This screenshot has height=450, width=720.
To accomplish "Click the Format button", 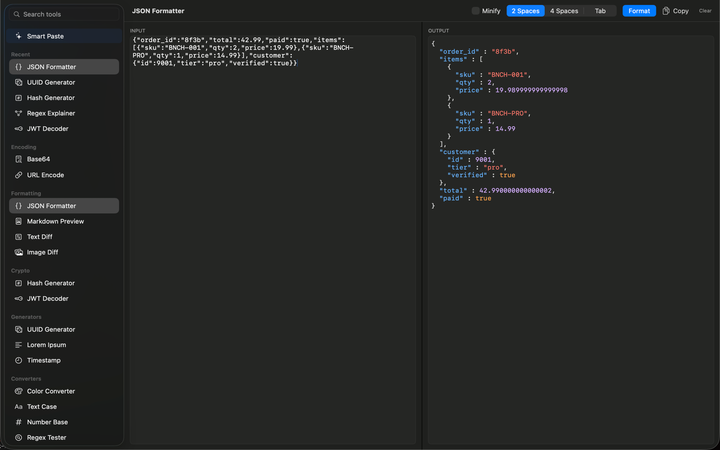I will point(639,11).
